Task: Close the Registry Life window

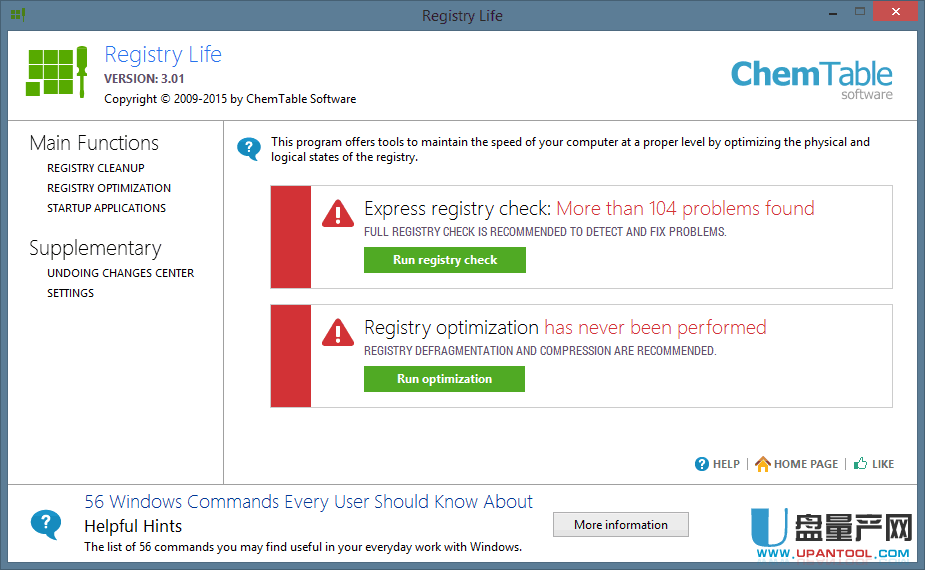Action: click(x=896, y=12)
